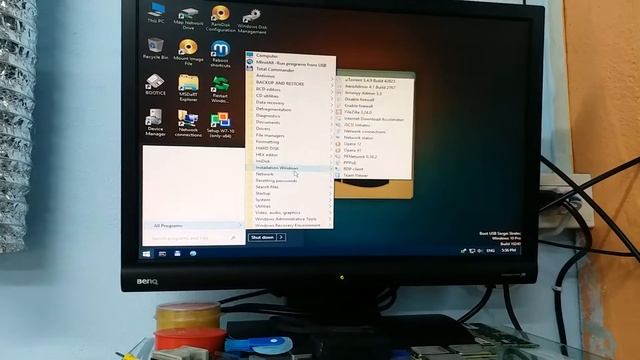640x360 pixels.
Task: Open Device Manager desktop shortcut
Action: click(x=156, y=122)
